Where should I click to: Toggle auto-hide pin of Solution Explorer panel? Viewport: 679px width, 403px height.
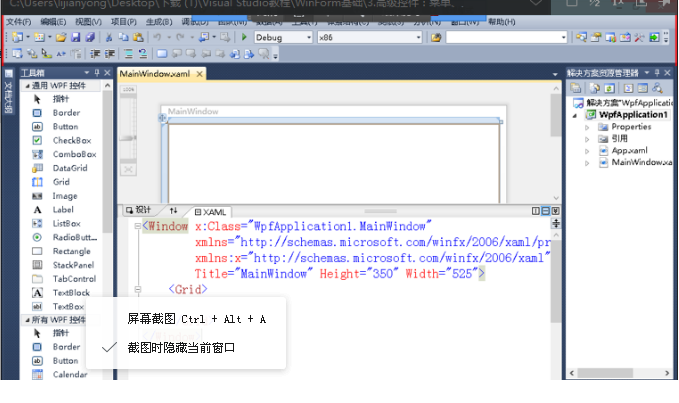(x=657, y=73)
